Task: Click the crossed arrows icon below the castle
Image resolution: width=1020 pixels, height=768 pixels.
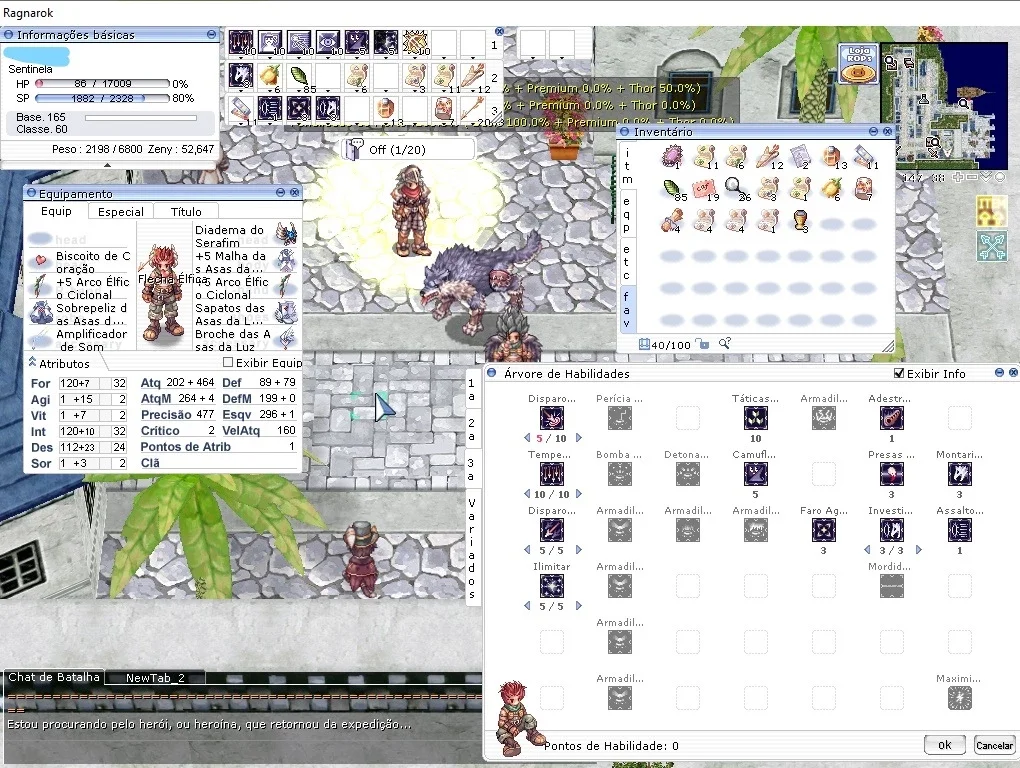Action: tap(991, 246)
